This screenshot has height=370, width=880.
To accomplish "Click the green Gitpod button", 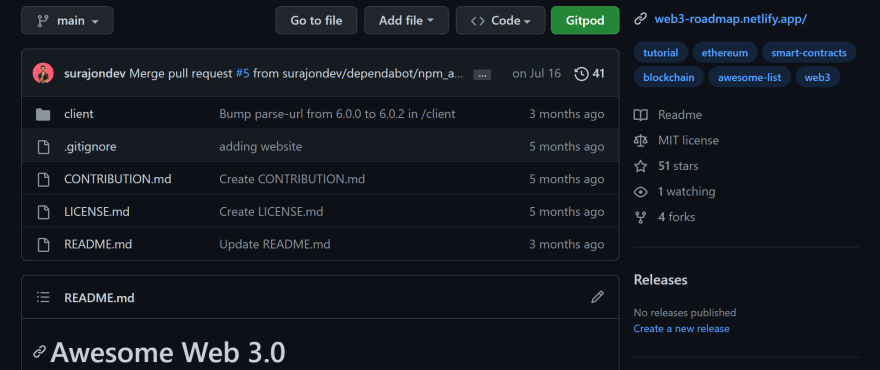I will pos(585,20).
